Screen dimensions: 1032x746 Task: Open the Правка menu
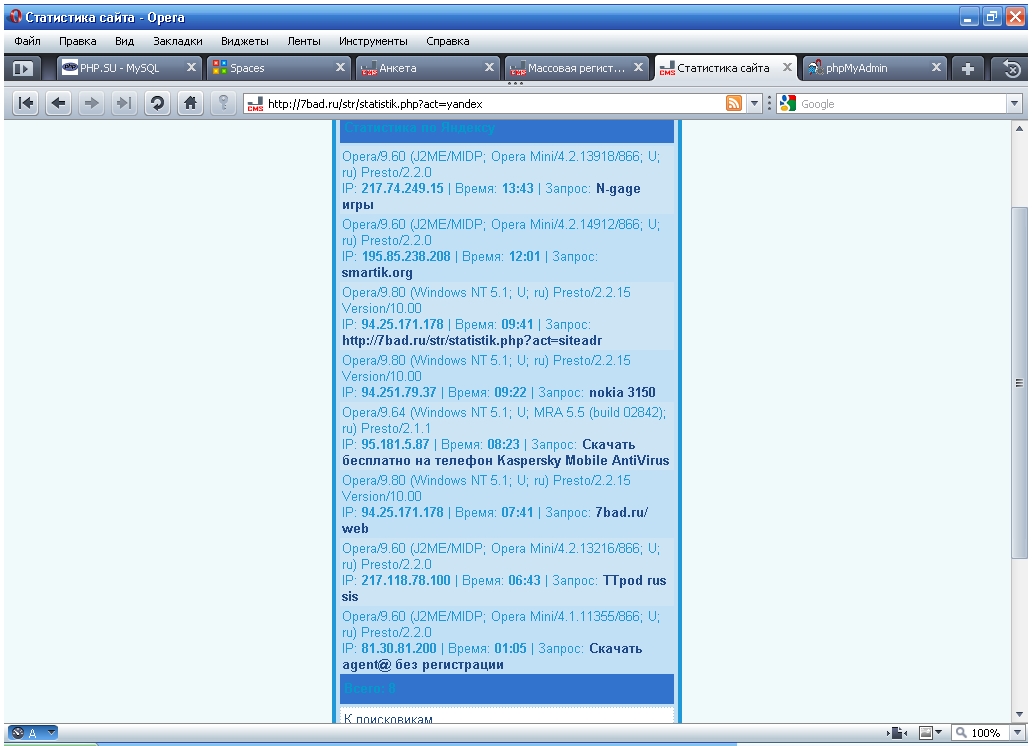click(78, 41)
